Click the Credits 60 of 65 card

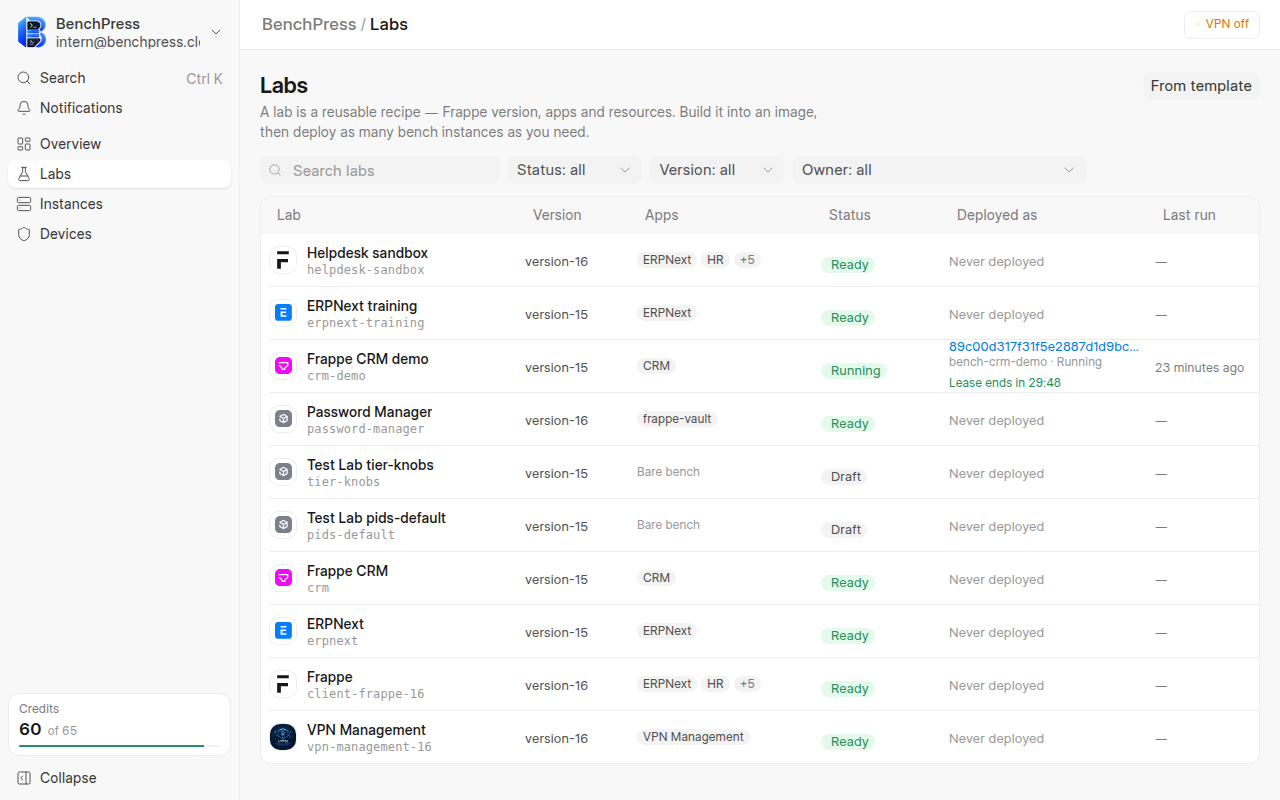click(x=120, y=725)
